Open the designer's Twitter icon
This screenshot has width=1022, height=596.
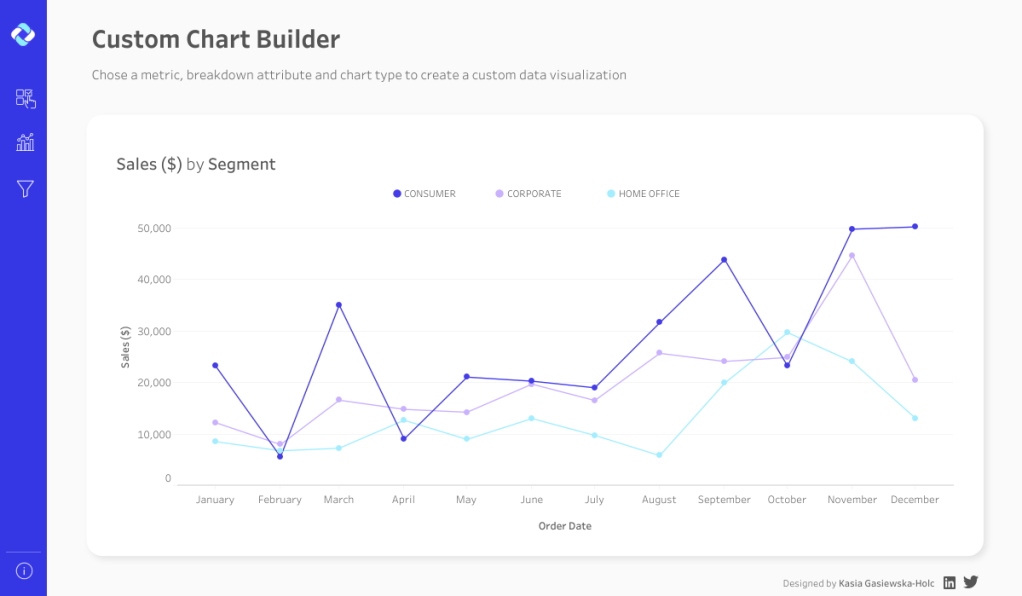pos(970,582)
